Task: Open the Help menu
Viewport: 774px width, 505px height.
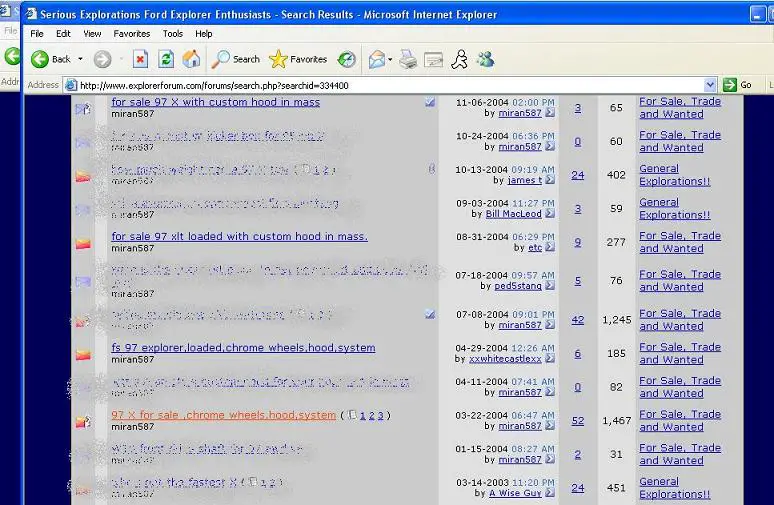Action: pyautogui.click(x=203, y=34)
